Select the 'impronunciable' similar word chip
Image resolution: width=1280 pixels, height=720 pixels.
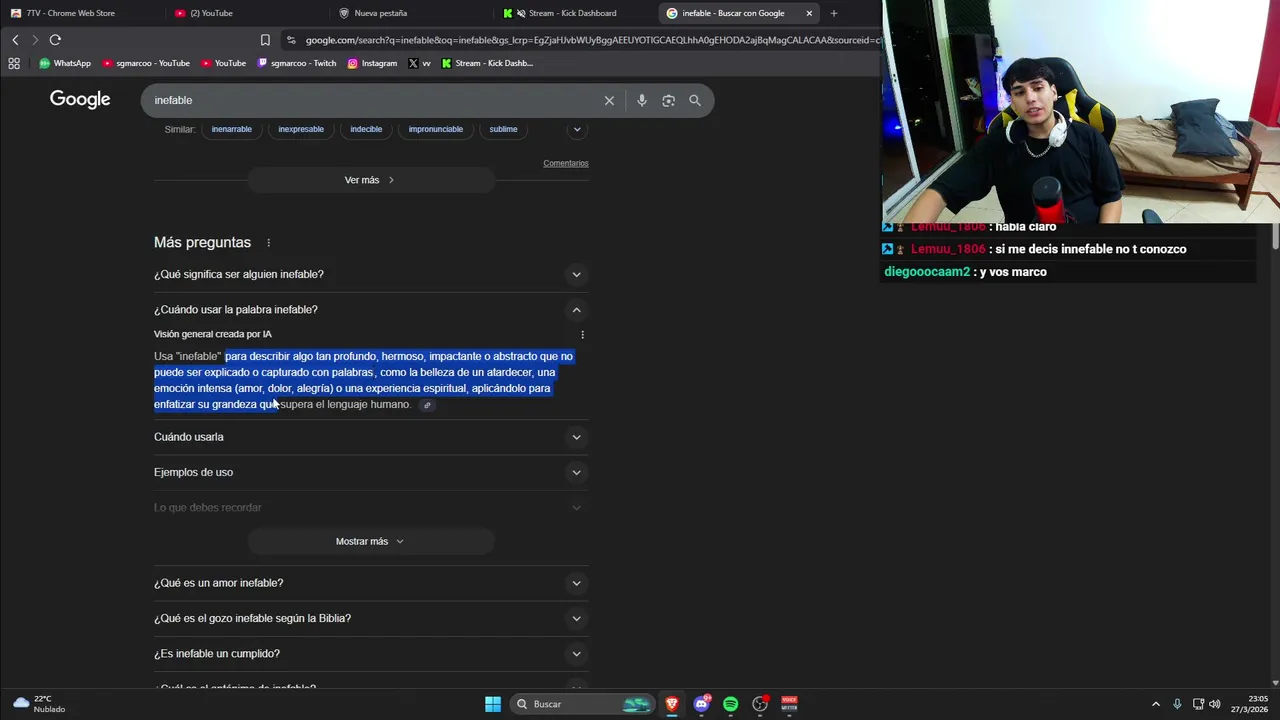(x=436, y=129)
